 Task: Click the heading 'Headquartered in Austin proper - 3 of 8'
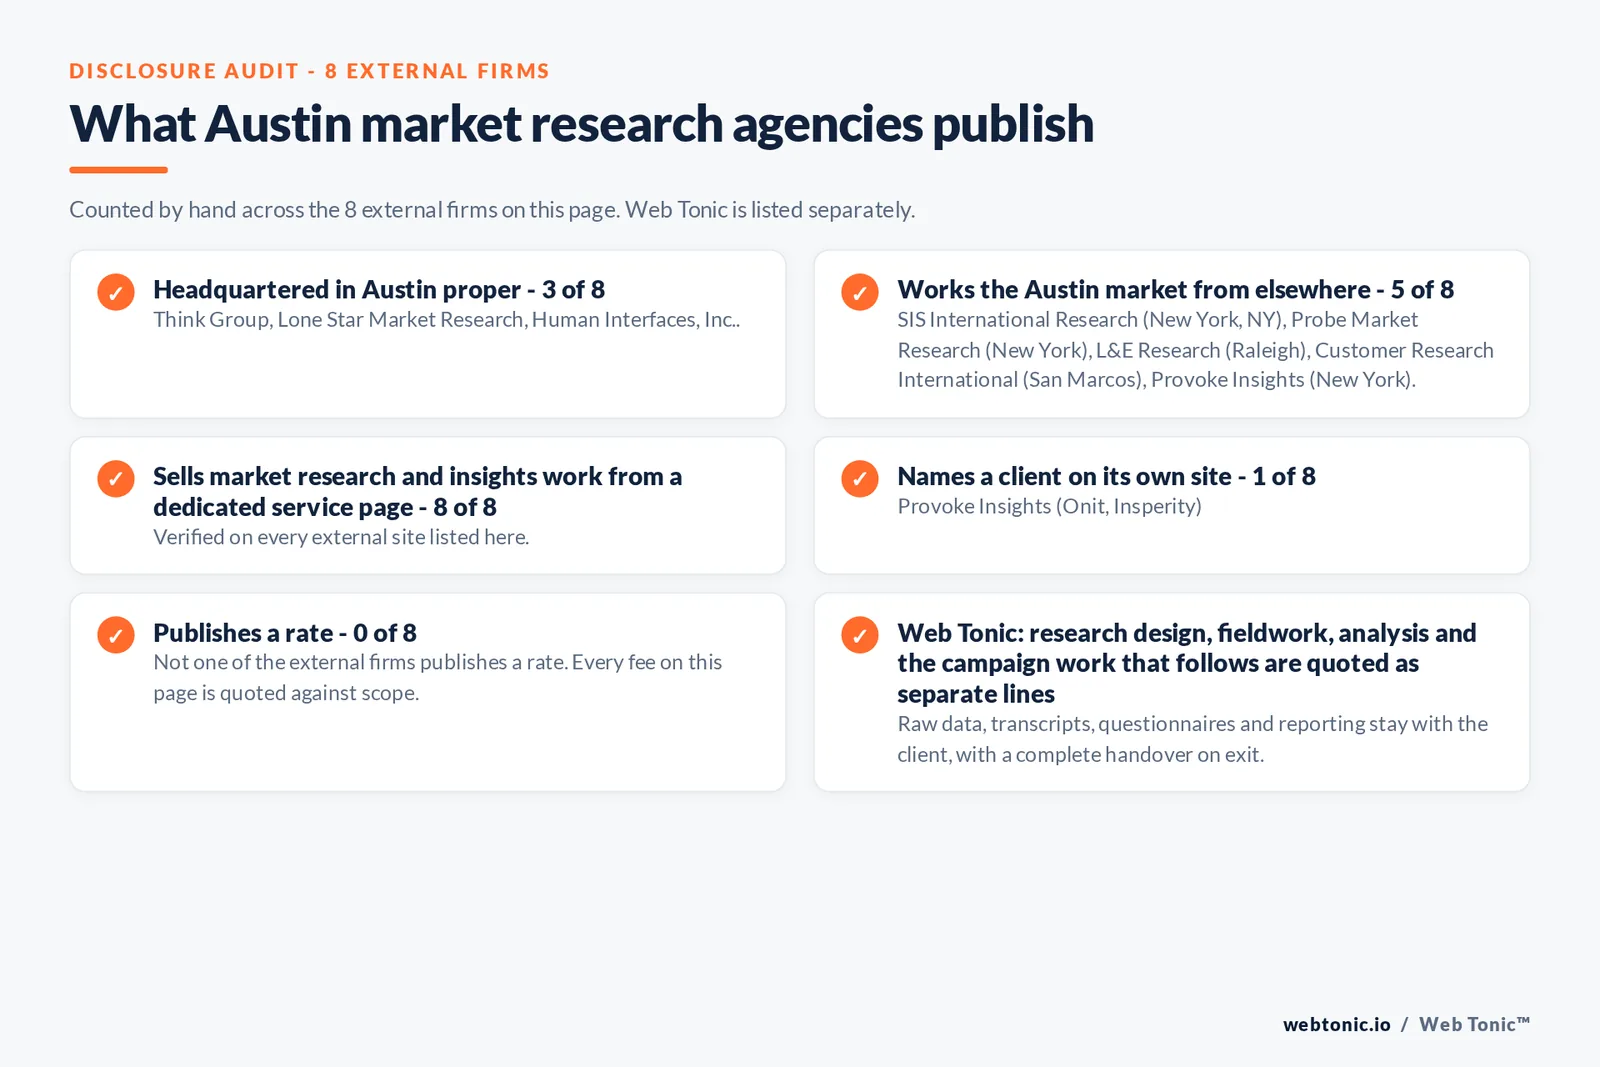379,290
